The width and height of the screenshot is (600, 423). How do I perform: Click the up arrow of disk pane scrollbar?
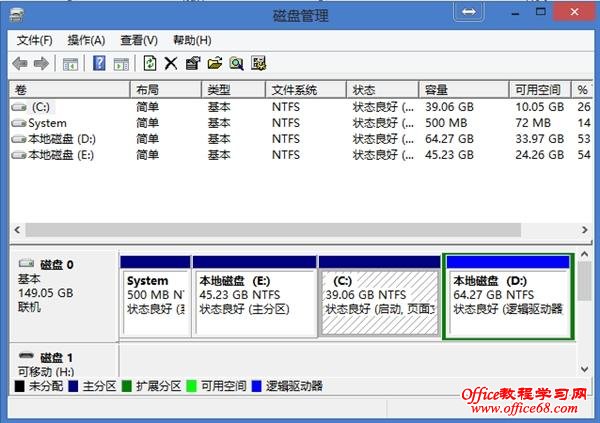coord(584,254)
